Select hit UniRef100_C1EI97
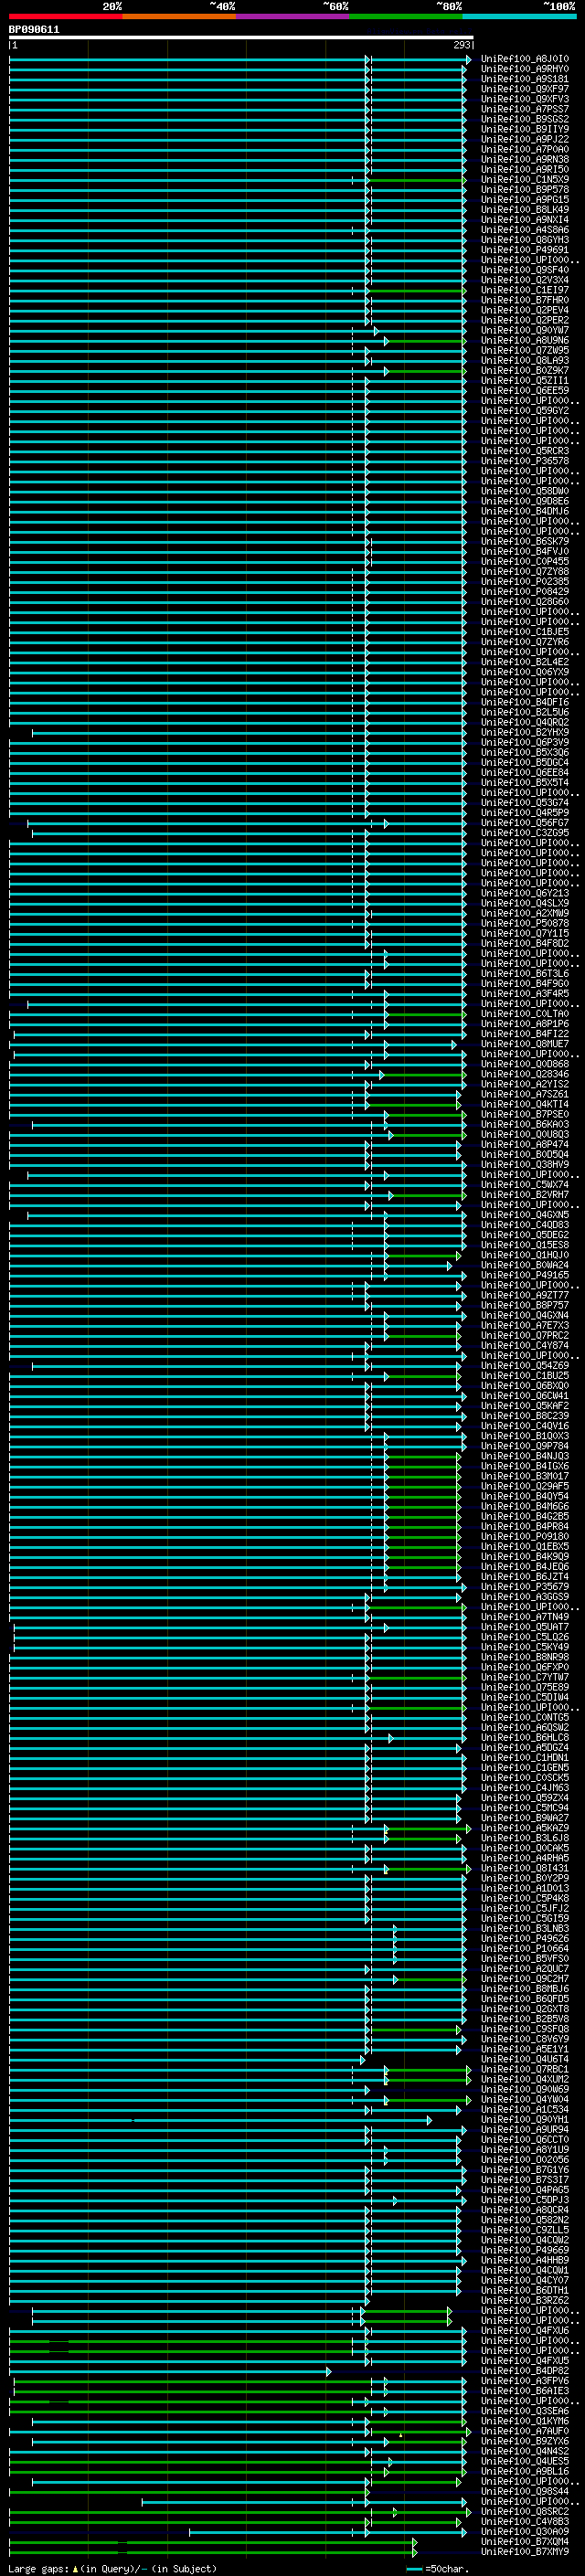 tap(524, 290)
